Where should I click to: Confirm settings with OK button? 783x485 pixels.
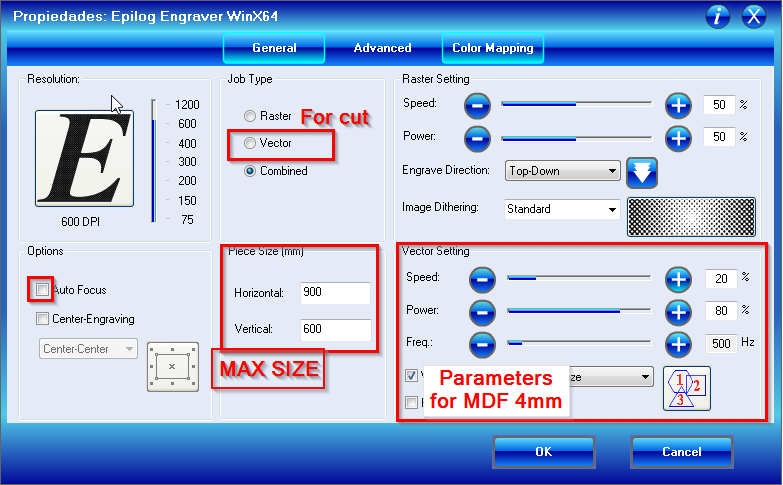click(x=544, y=452)
